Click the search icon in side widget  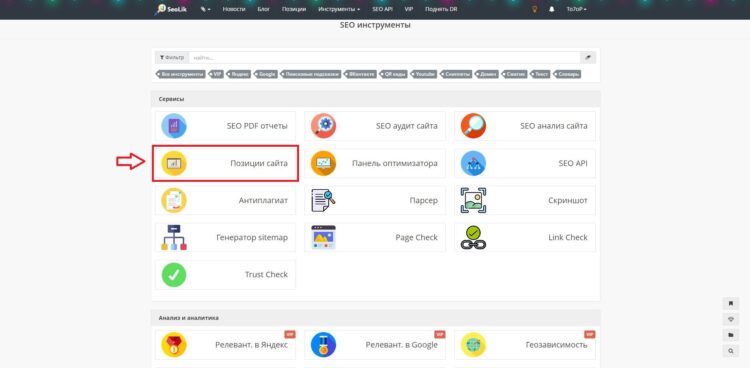coord(730,351)
